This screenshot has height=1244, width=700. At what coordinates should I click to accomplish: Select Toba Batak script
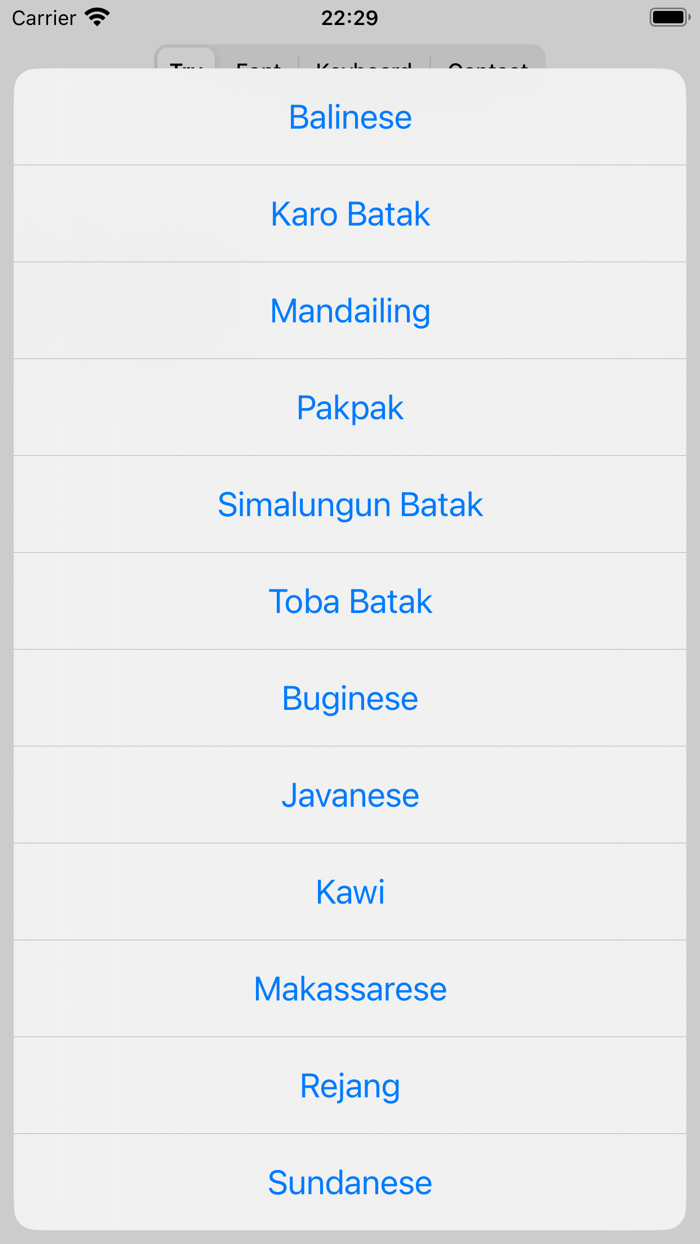(350, 601)
